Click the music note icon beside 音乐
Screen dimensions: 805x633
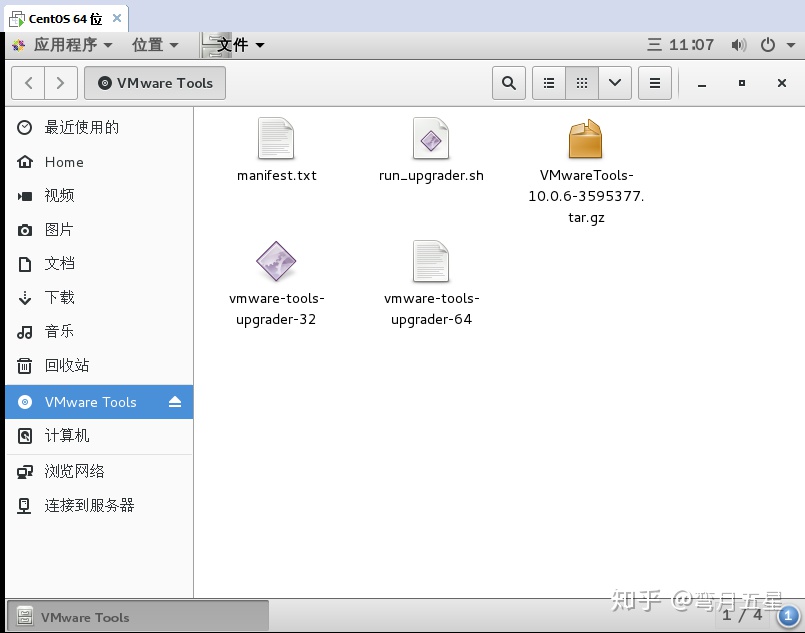pos(25,332)
